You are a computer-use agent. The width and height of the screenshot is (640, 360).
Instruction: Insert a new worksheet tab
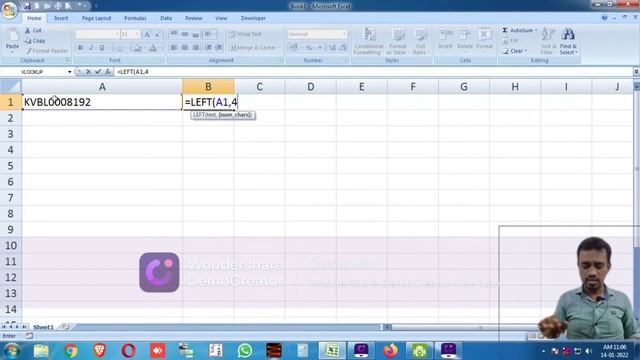point(65,327)
